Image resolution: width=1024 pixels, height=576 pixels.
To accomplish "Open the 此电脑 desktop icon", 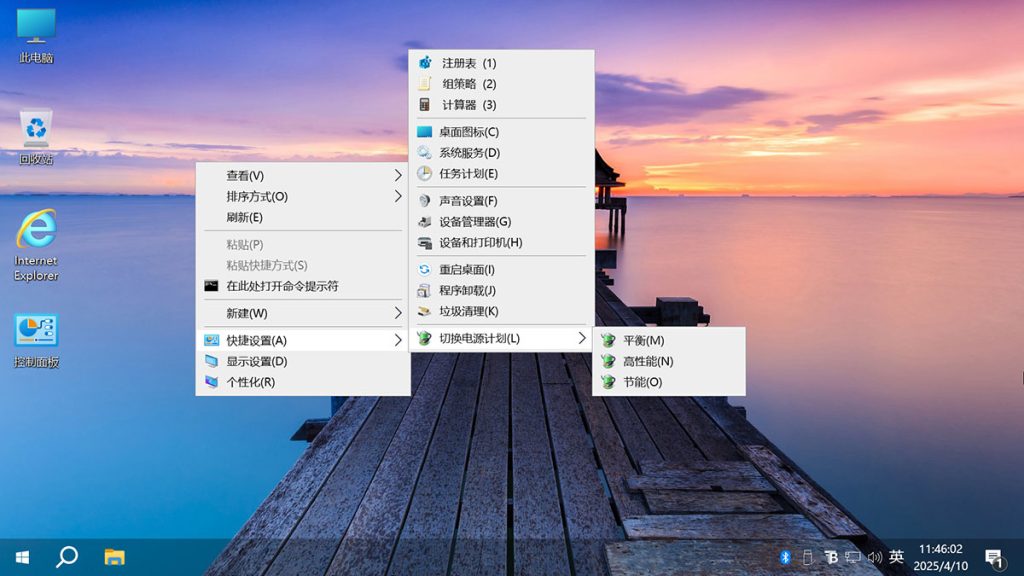I will pyautogui.click(x=36, y=36).
